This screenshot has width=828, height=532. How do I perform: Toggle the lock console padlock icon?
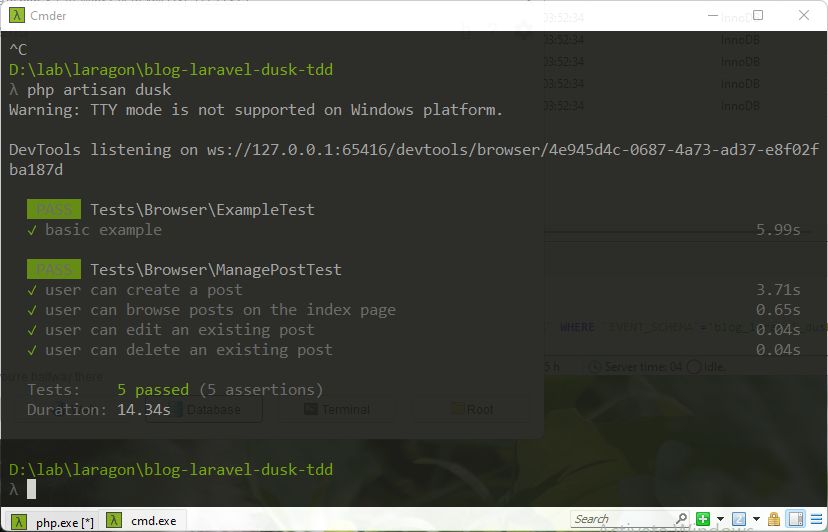click(x=774, y=519)
